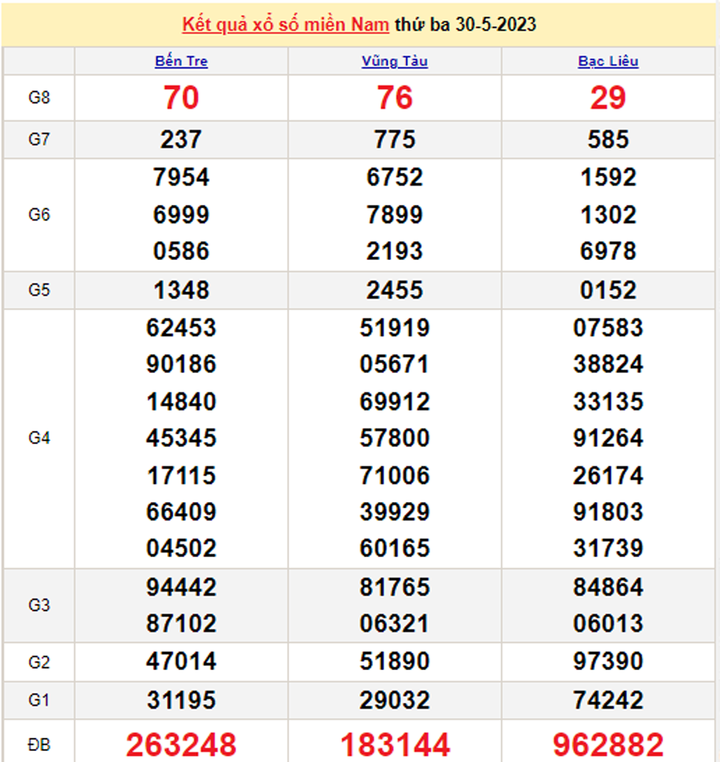Click the G3 number 84864
720x762 pixels.
point(608,587)
